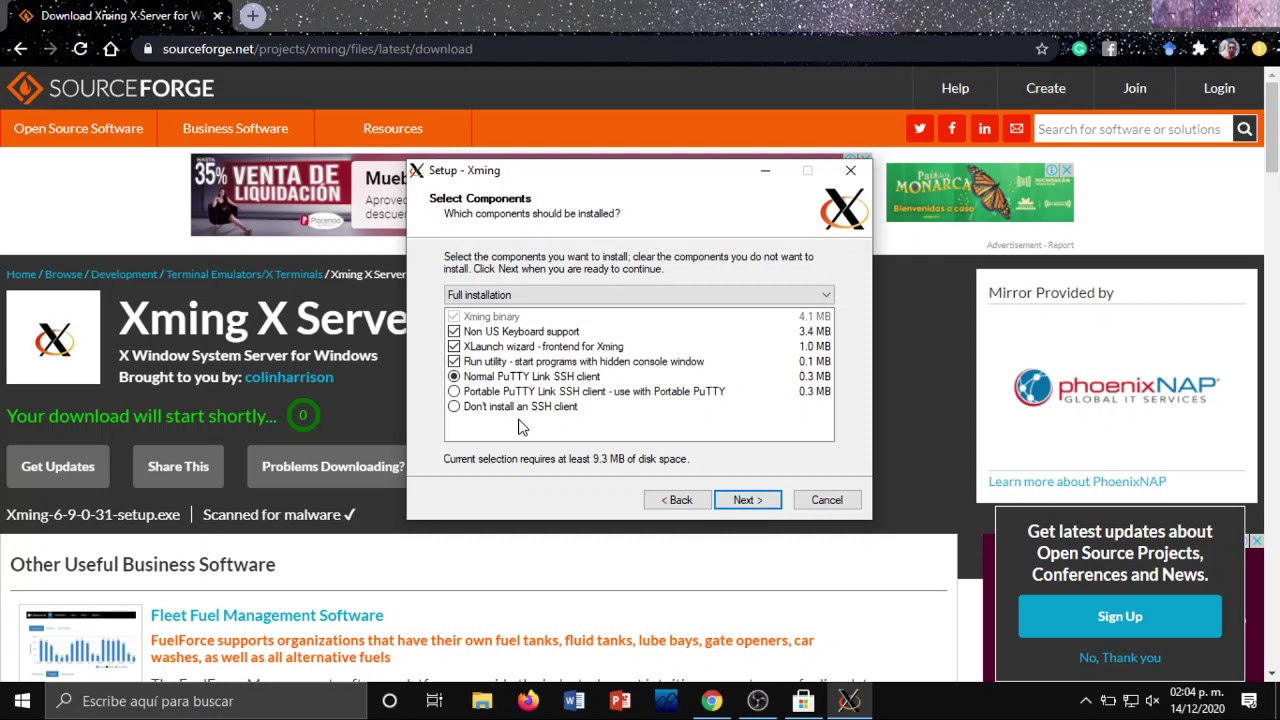This screenshot has width=1280, height=720.
Task: Bookmark this page with the star icon
Action: click(x=1042, y=48)
